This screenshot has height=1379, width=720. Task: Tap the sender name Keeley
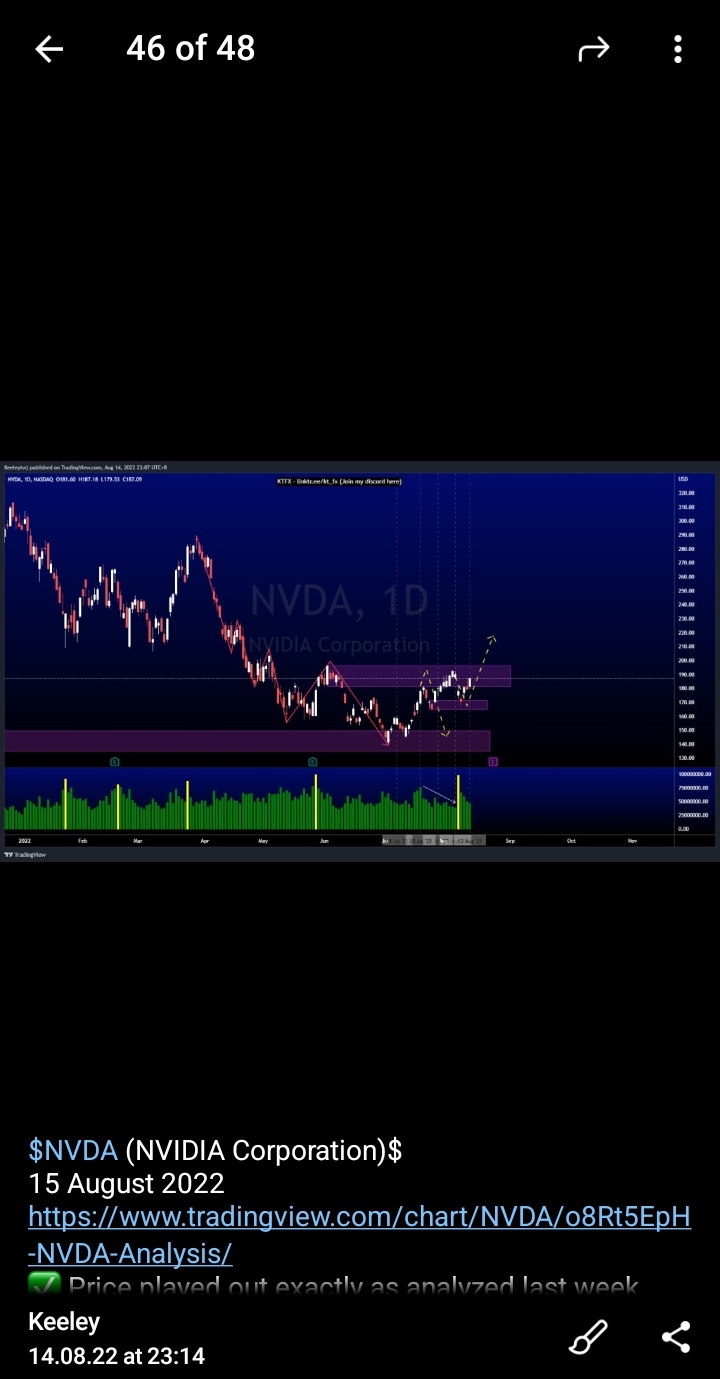tap(64, 1322)
